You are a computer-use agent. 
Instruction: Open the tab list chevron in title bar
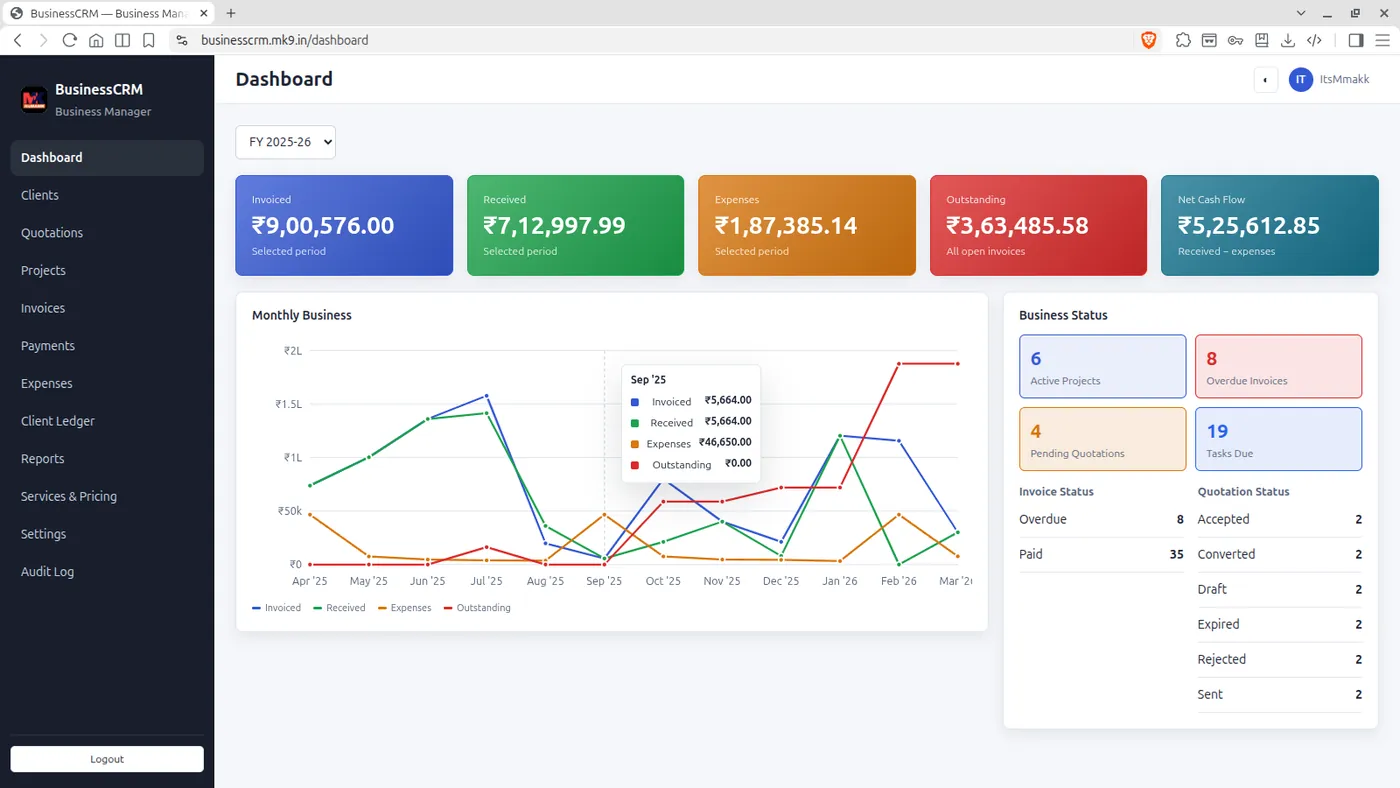tap(1301, 13)
